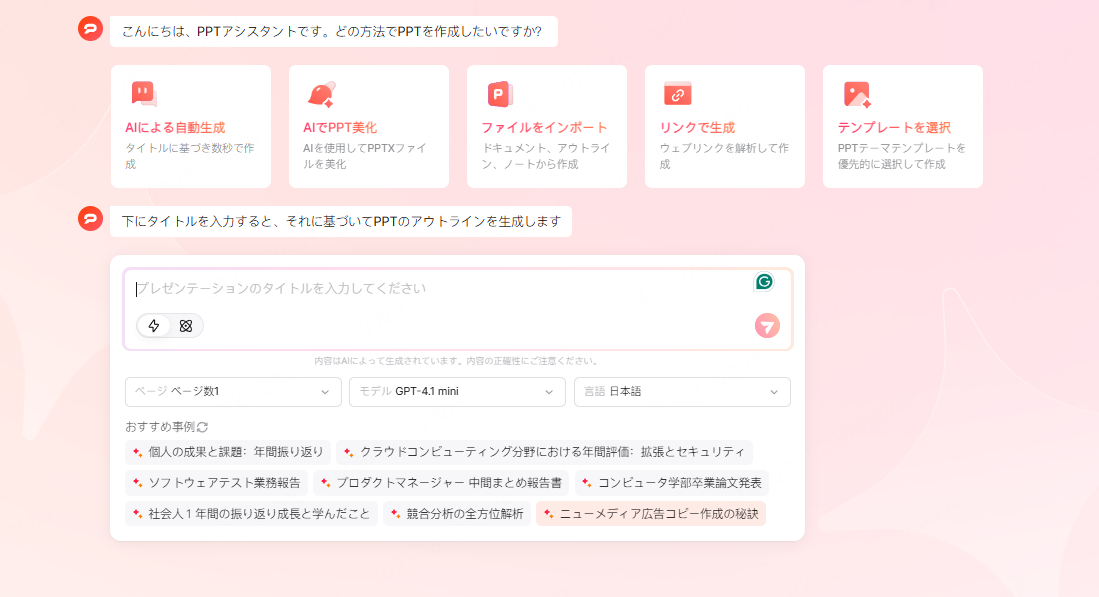Click the Grammarly icon in the input box
1099x597 pixels.
[764, 282]
